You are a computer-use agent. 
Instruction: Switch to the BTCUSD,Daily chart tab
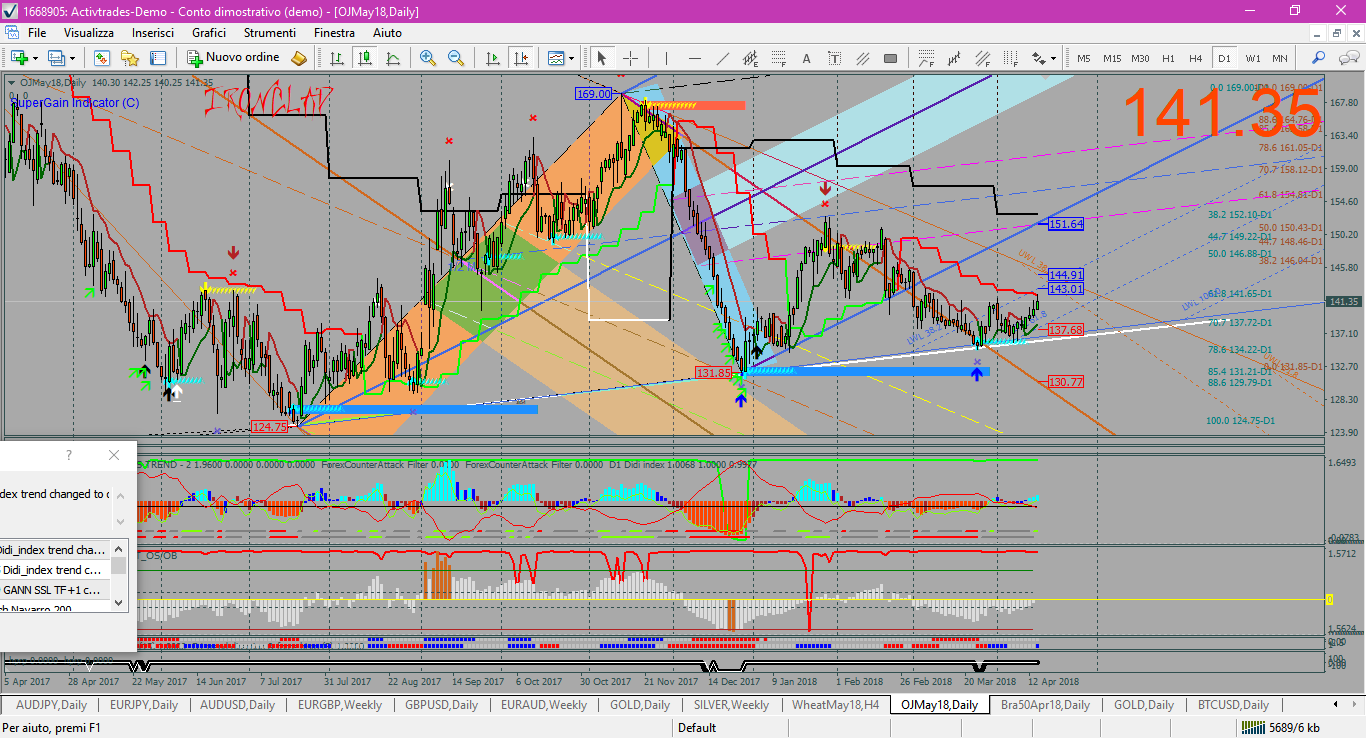click(1233, 705)
